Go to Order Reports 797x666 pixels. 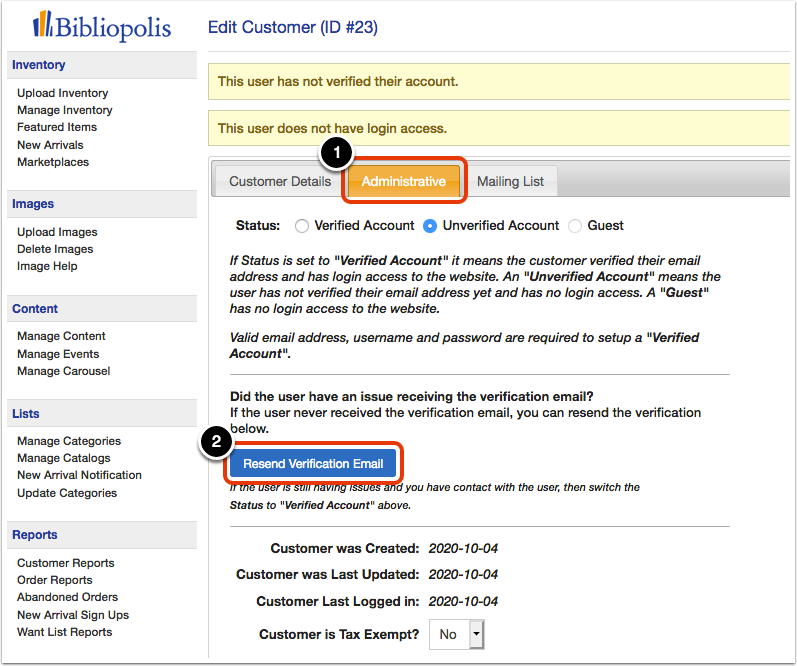pos(54,580)
